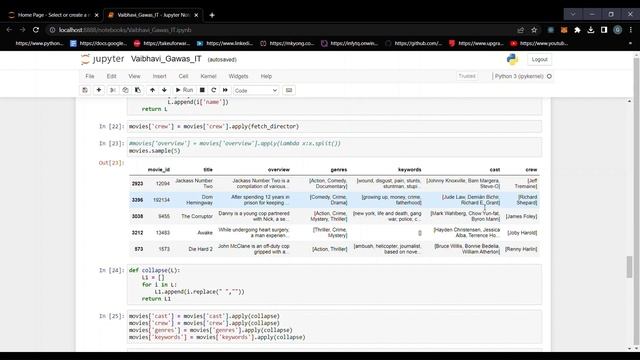Go forward in browser history
Viewport: 640px width, 360px height.
[22, 30]
